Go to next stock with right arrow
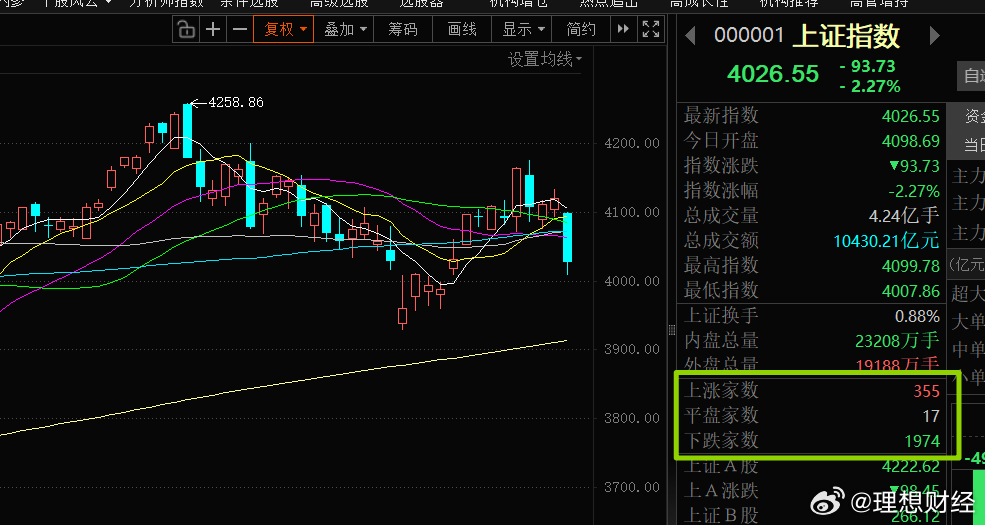 tap(934, 35)
